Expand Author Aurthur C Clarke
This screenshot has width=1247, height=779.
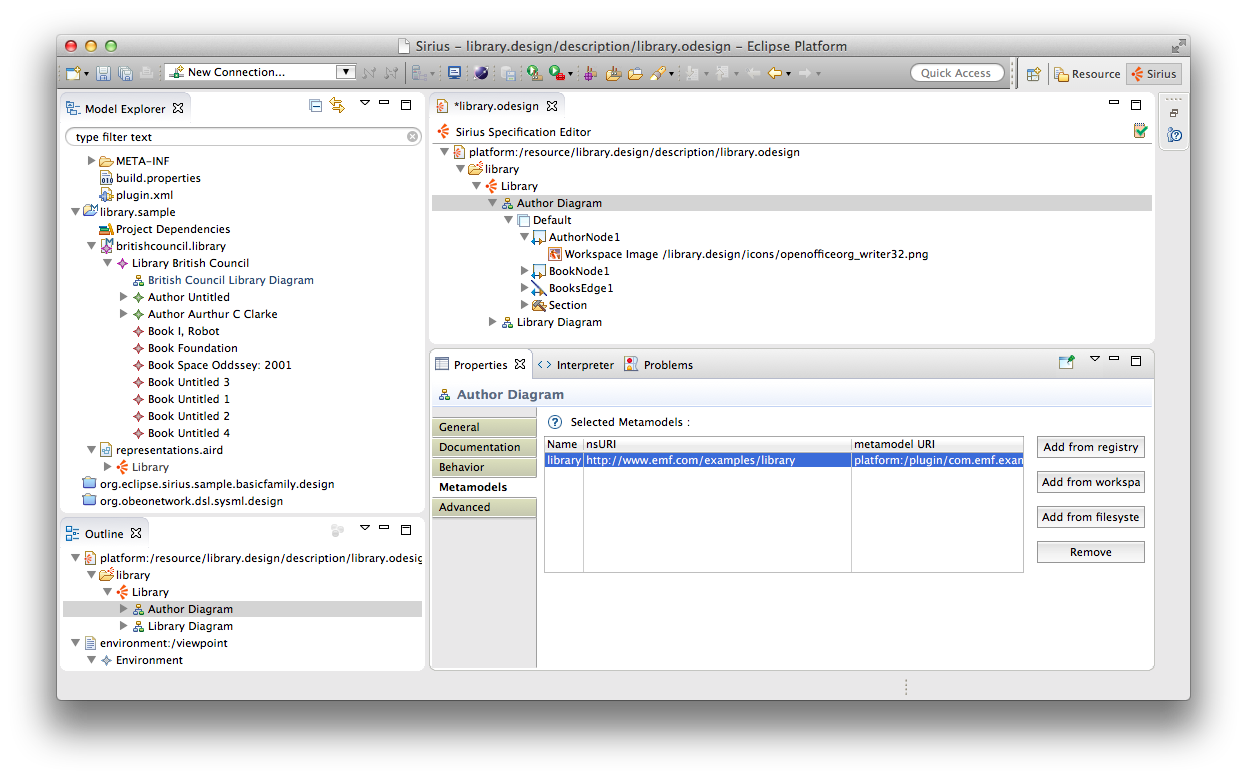[x=123, y=314]
